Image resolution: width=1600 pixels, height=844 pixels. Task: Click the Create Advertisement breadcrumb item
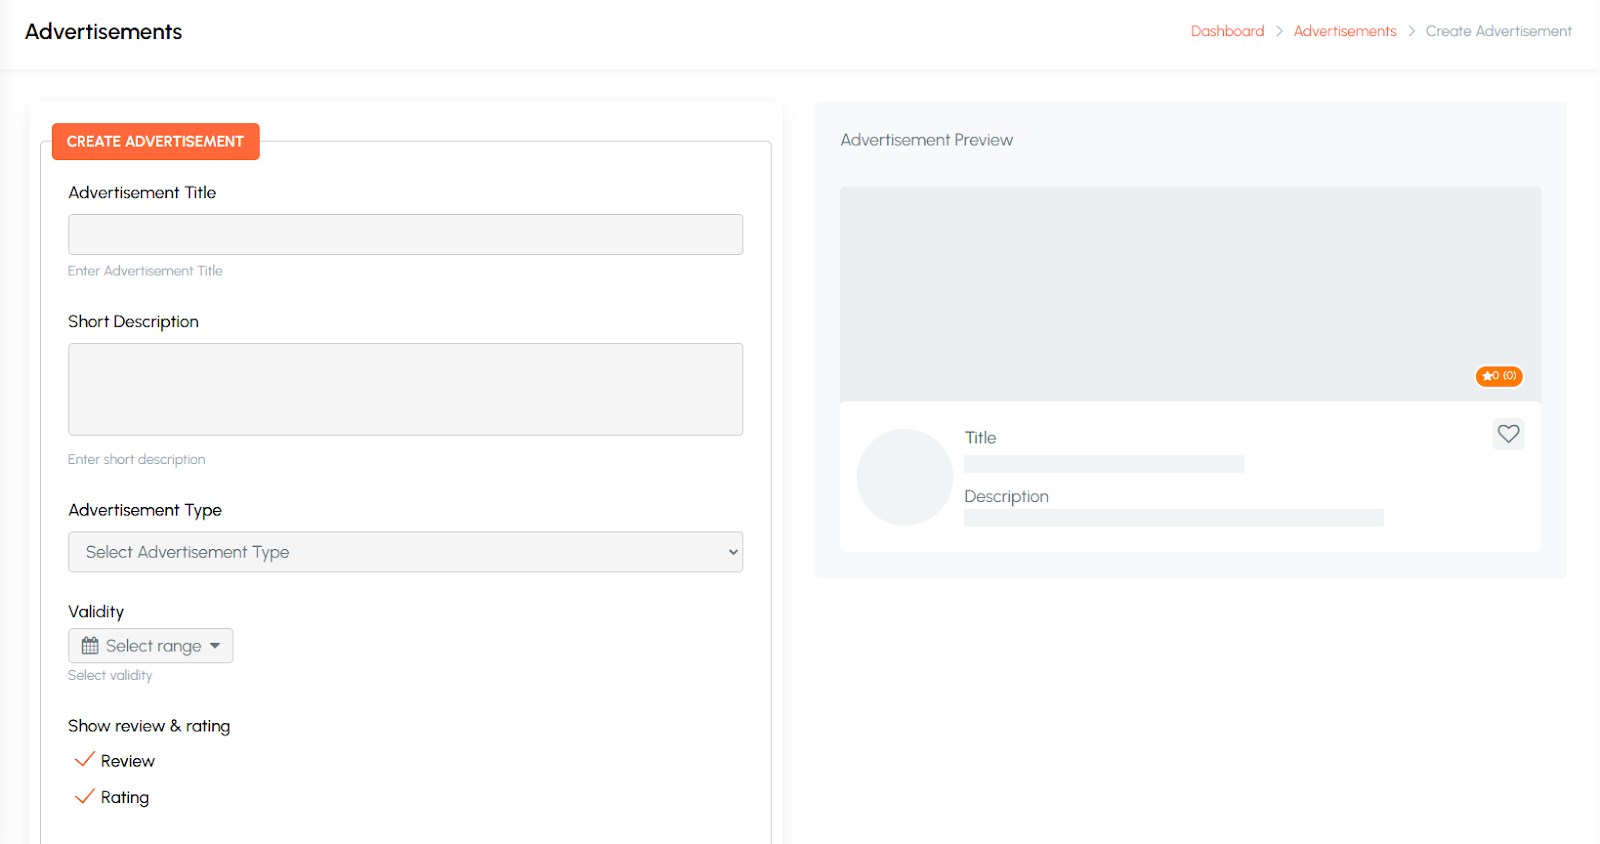click(x=1498, y=31)
